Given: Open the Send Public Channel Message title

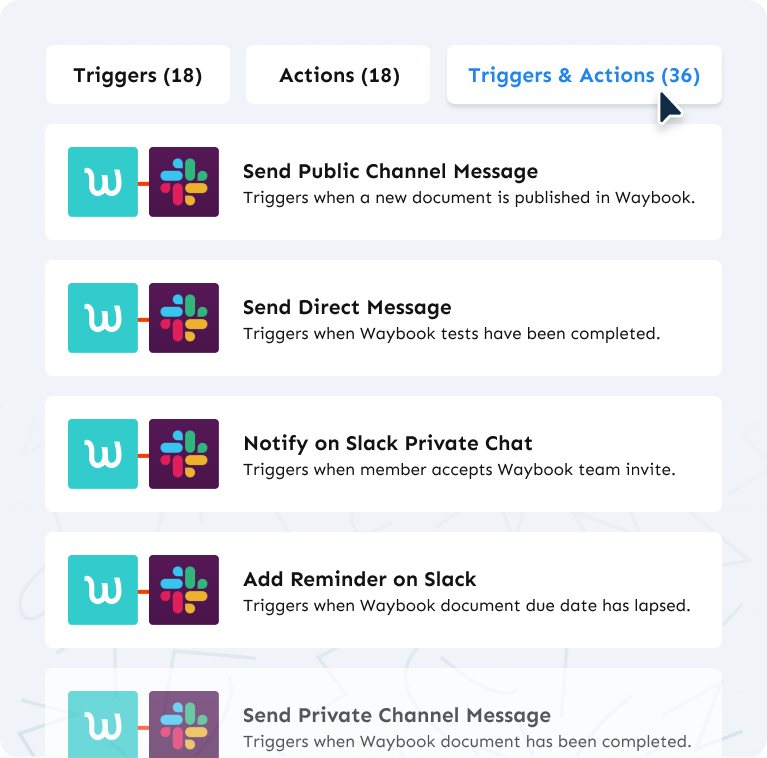Looking at the screenshot, I should coord(390,172).
